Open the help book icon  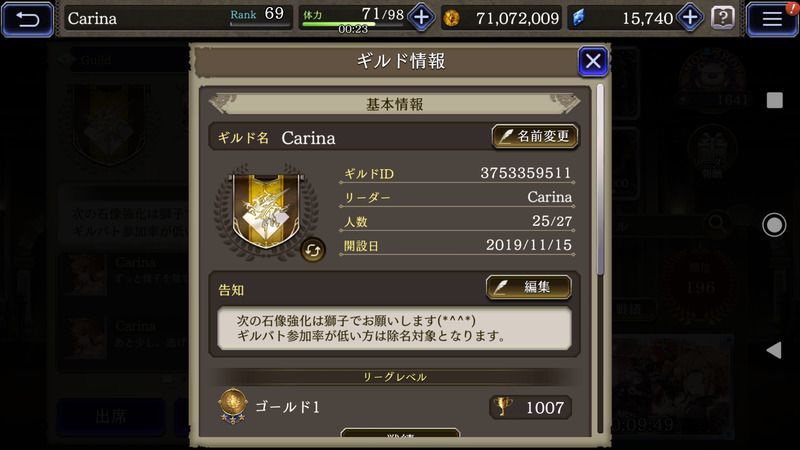[722, 18]
